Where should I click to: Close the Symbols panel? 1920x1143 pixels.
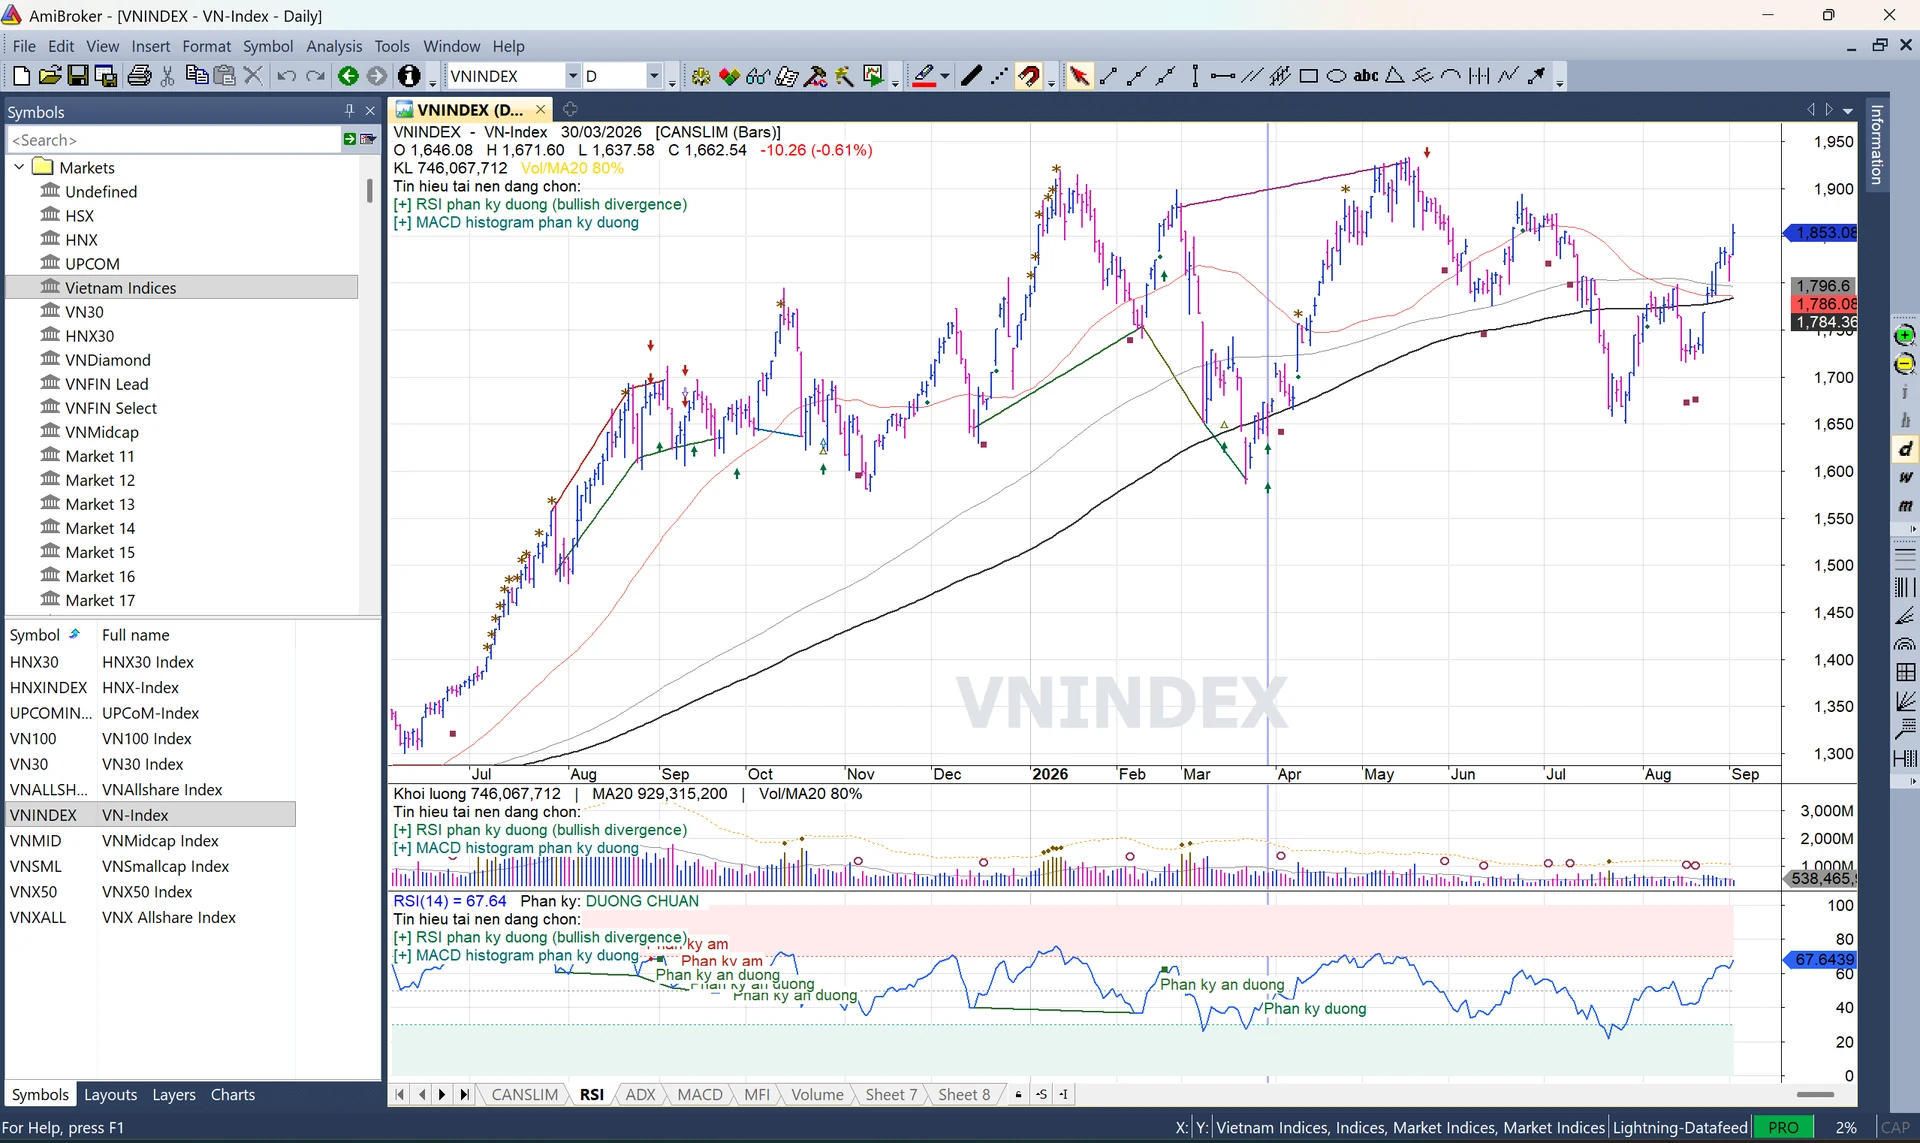pos(370,111)
